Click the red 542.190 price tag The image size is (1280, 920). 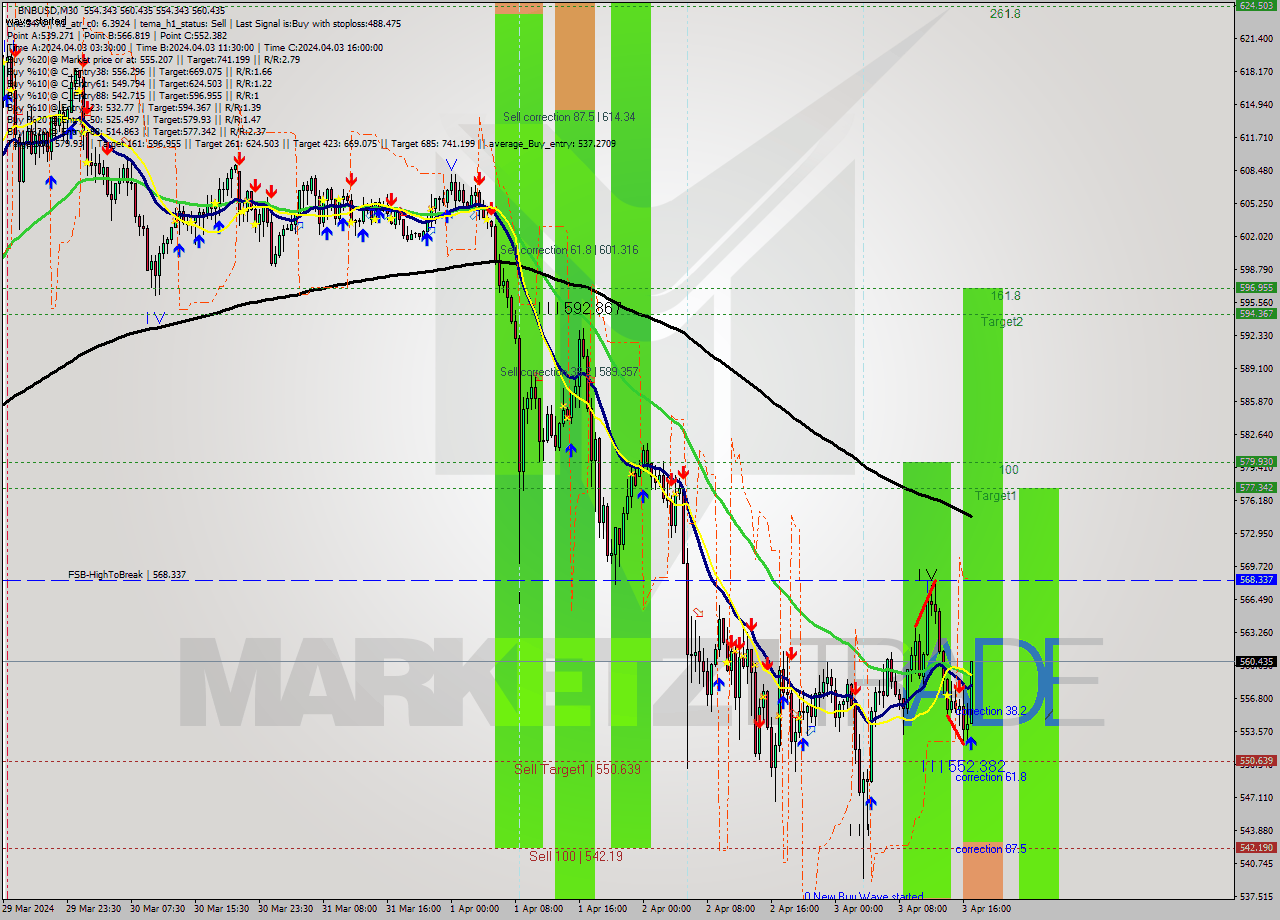pos(1256,848)
